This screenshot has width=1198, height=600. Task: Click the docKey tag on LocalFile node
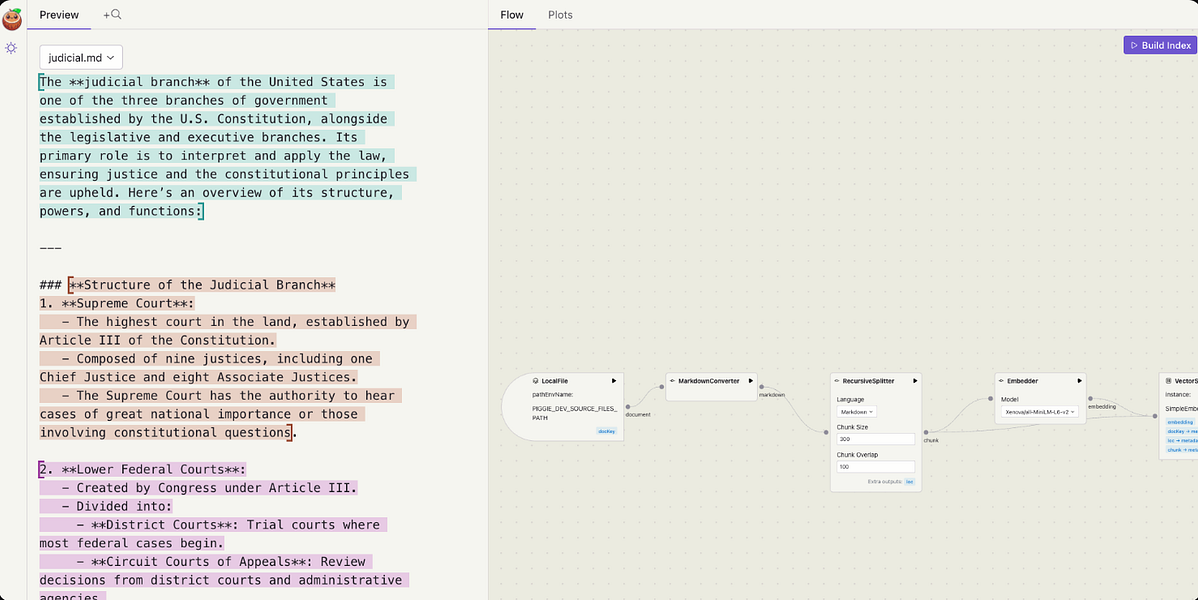607,432
